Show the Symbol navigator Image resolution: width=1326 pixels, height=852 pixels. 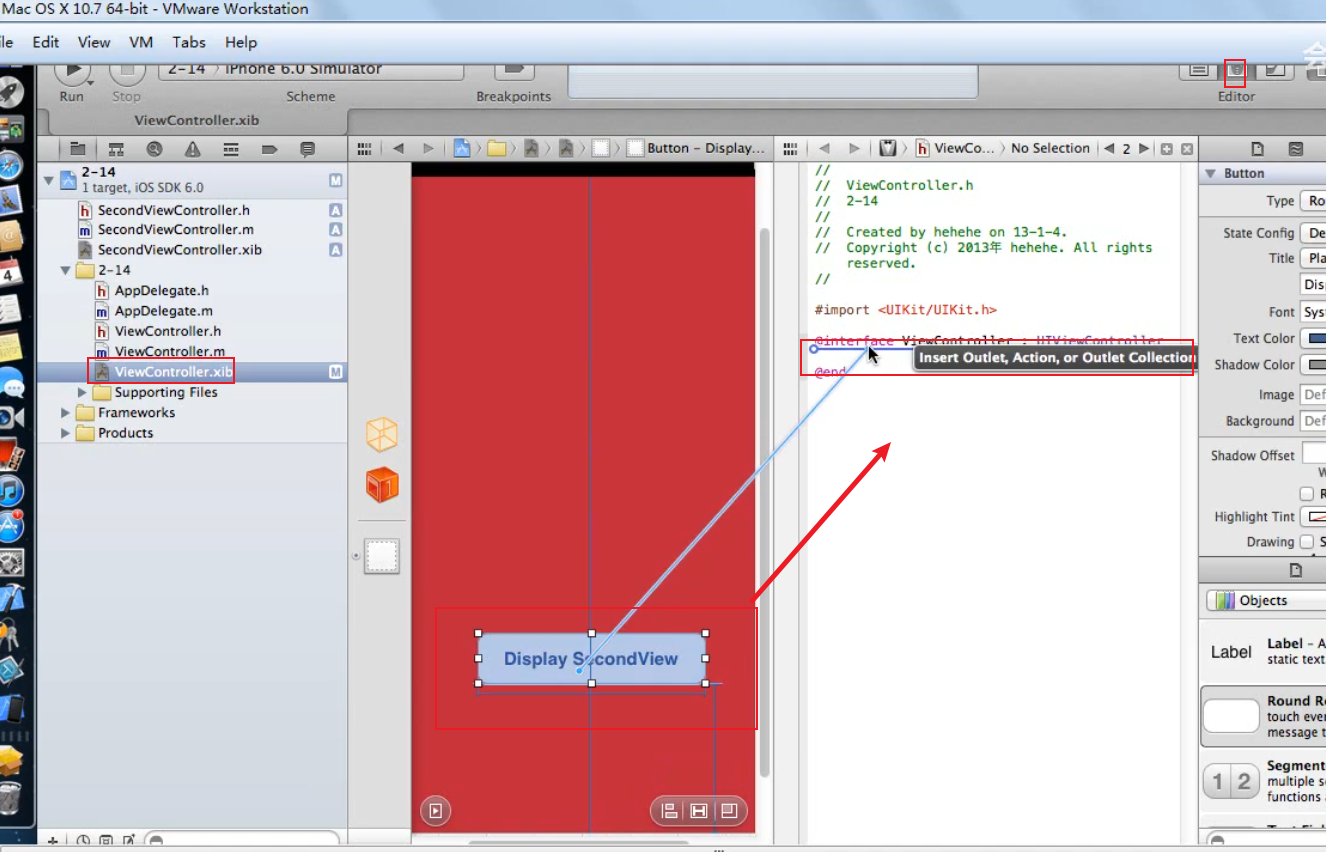click(x=116, y=149)
